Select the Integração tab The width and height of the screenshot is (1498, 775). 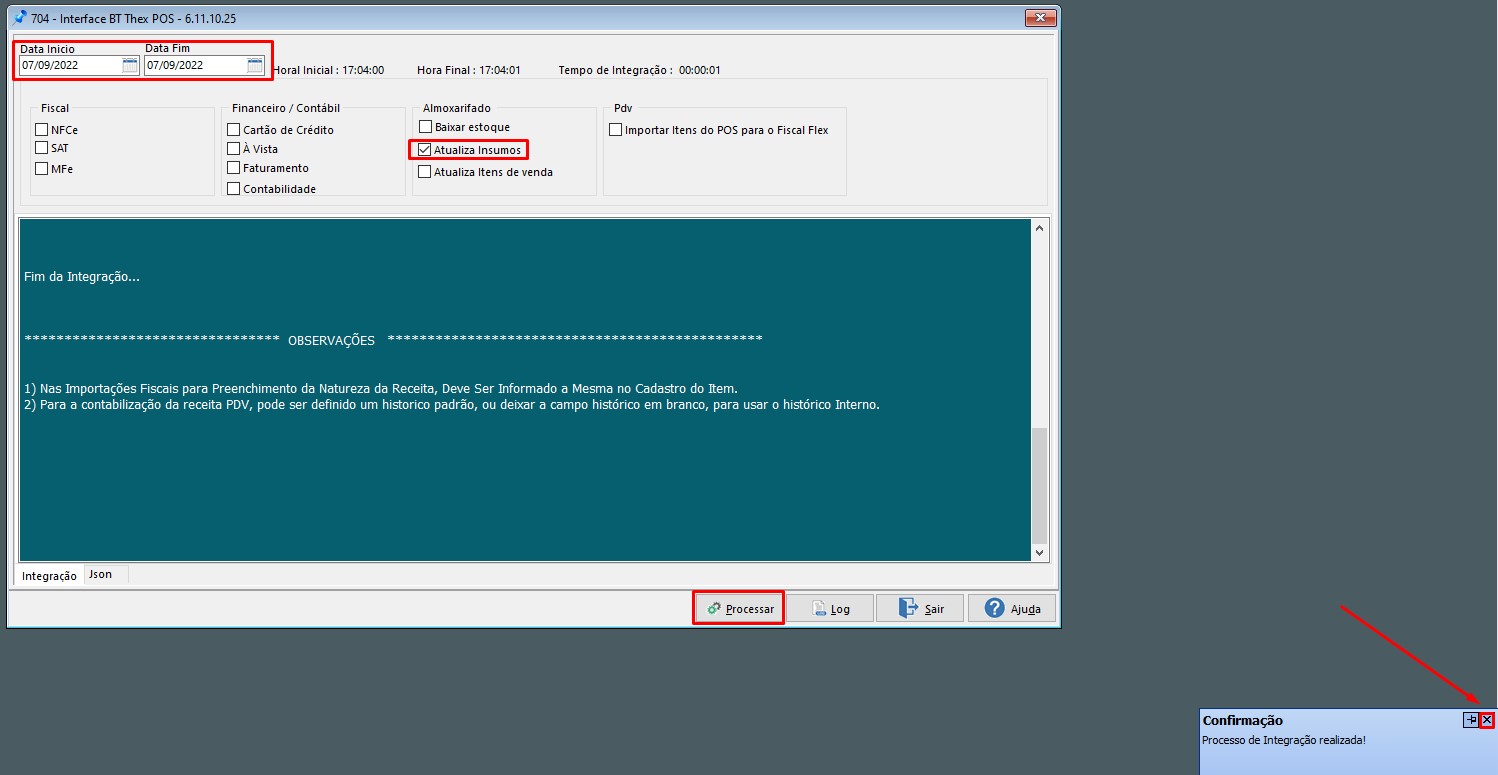48,575
